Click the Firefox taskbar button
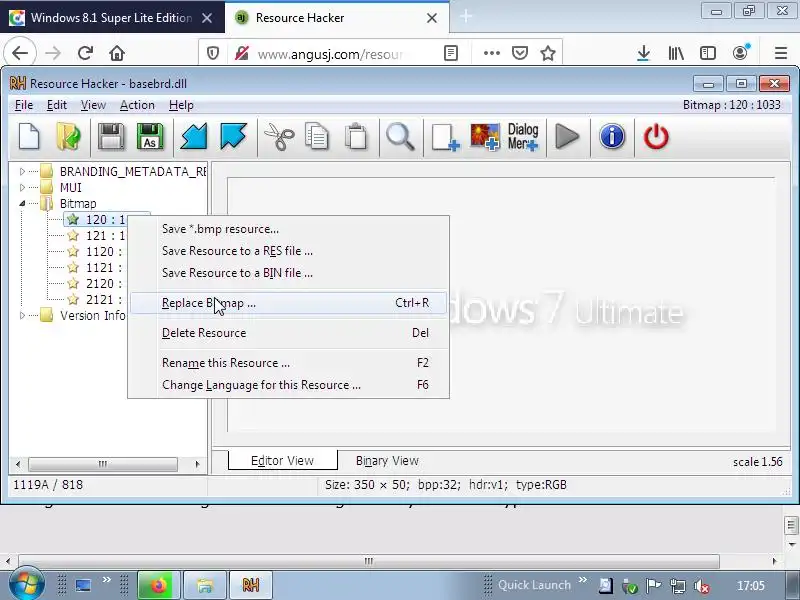 pos(159,585)
